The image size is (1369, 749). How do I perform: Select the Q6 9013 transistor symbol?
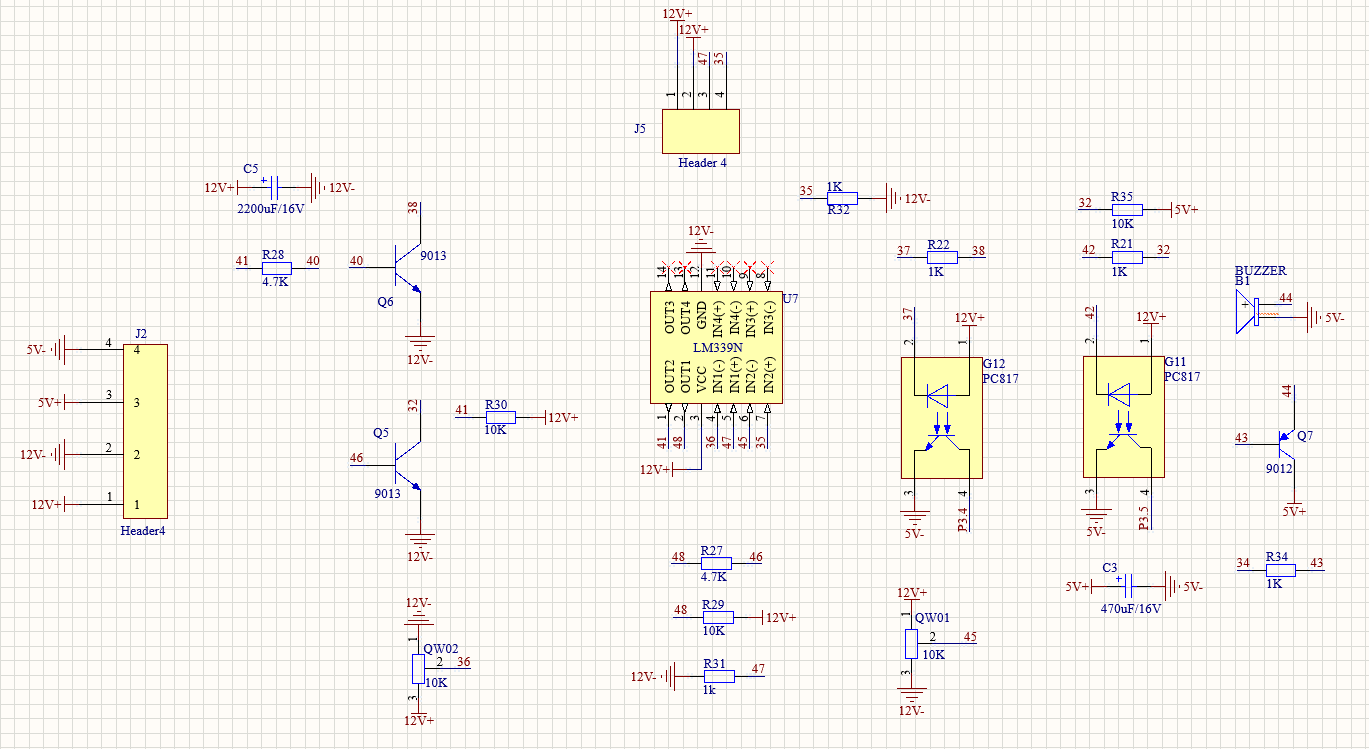pos(410,270)
